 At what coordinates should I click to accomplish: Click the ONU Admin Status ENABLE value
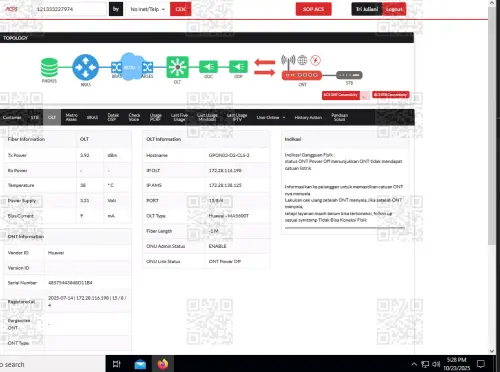point(217,246)
